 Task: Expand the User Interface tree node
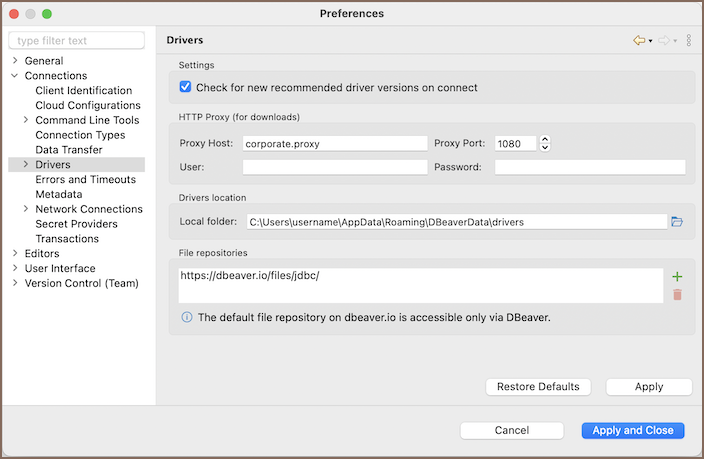[15, 268]
